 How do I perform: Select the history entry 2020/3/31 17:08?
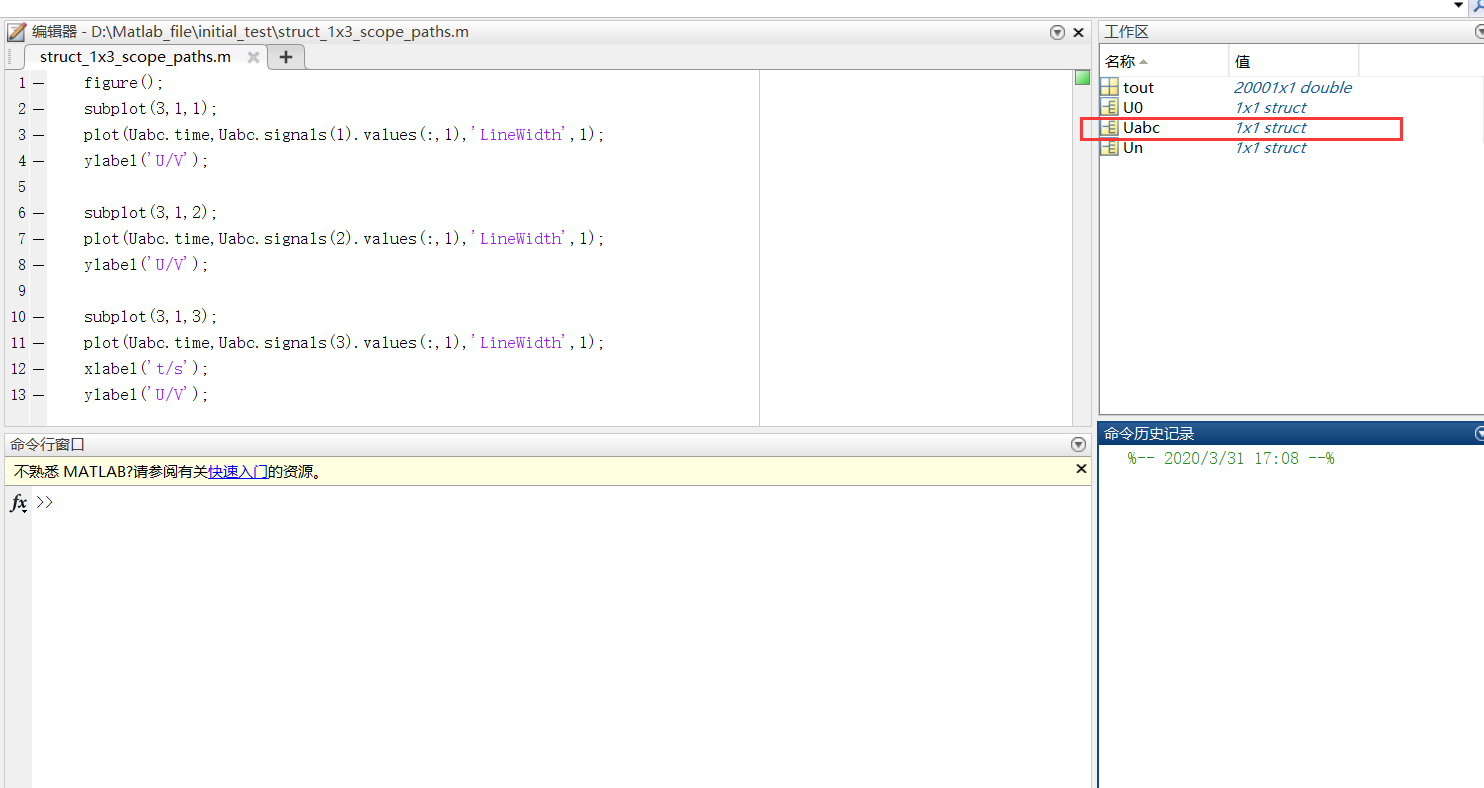point(1231,459)
